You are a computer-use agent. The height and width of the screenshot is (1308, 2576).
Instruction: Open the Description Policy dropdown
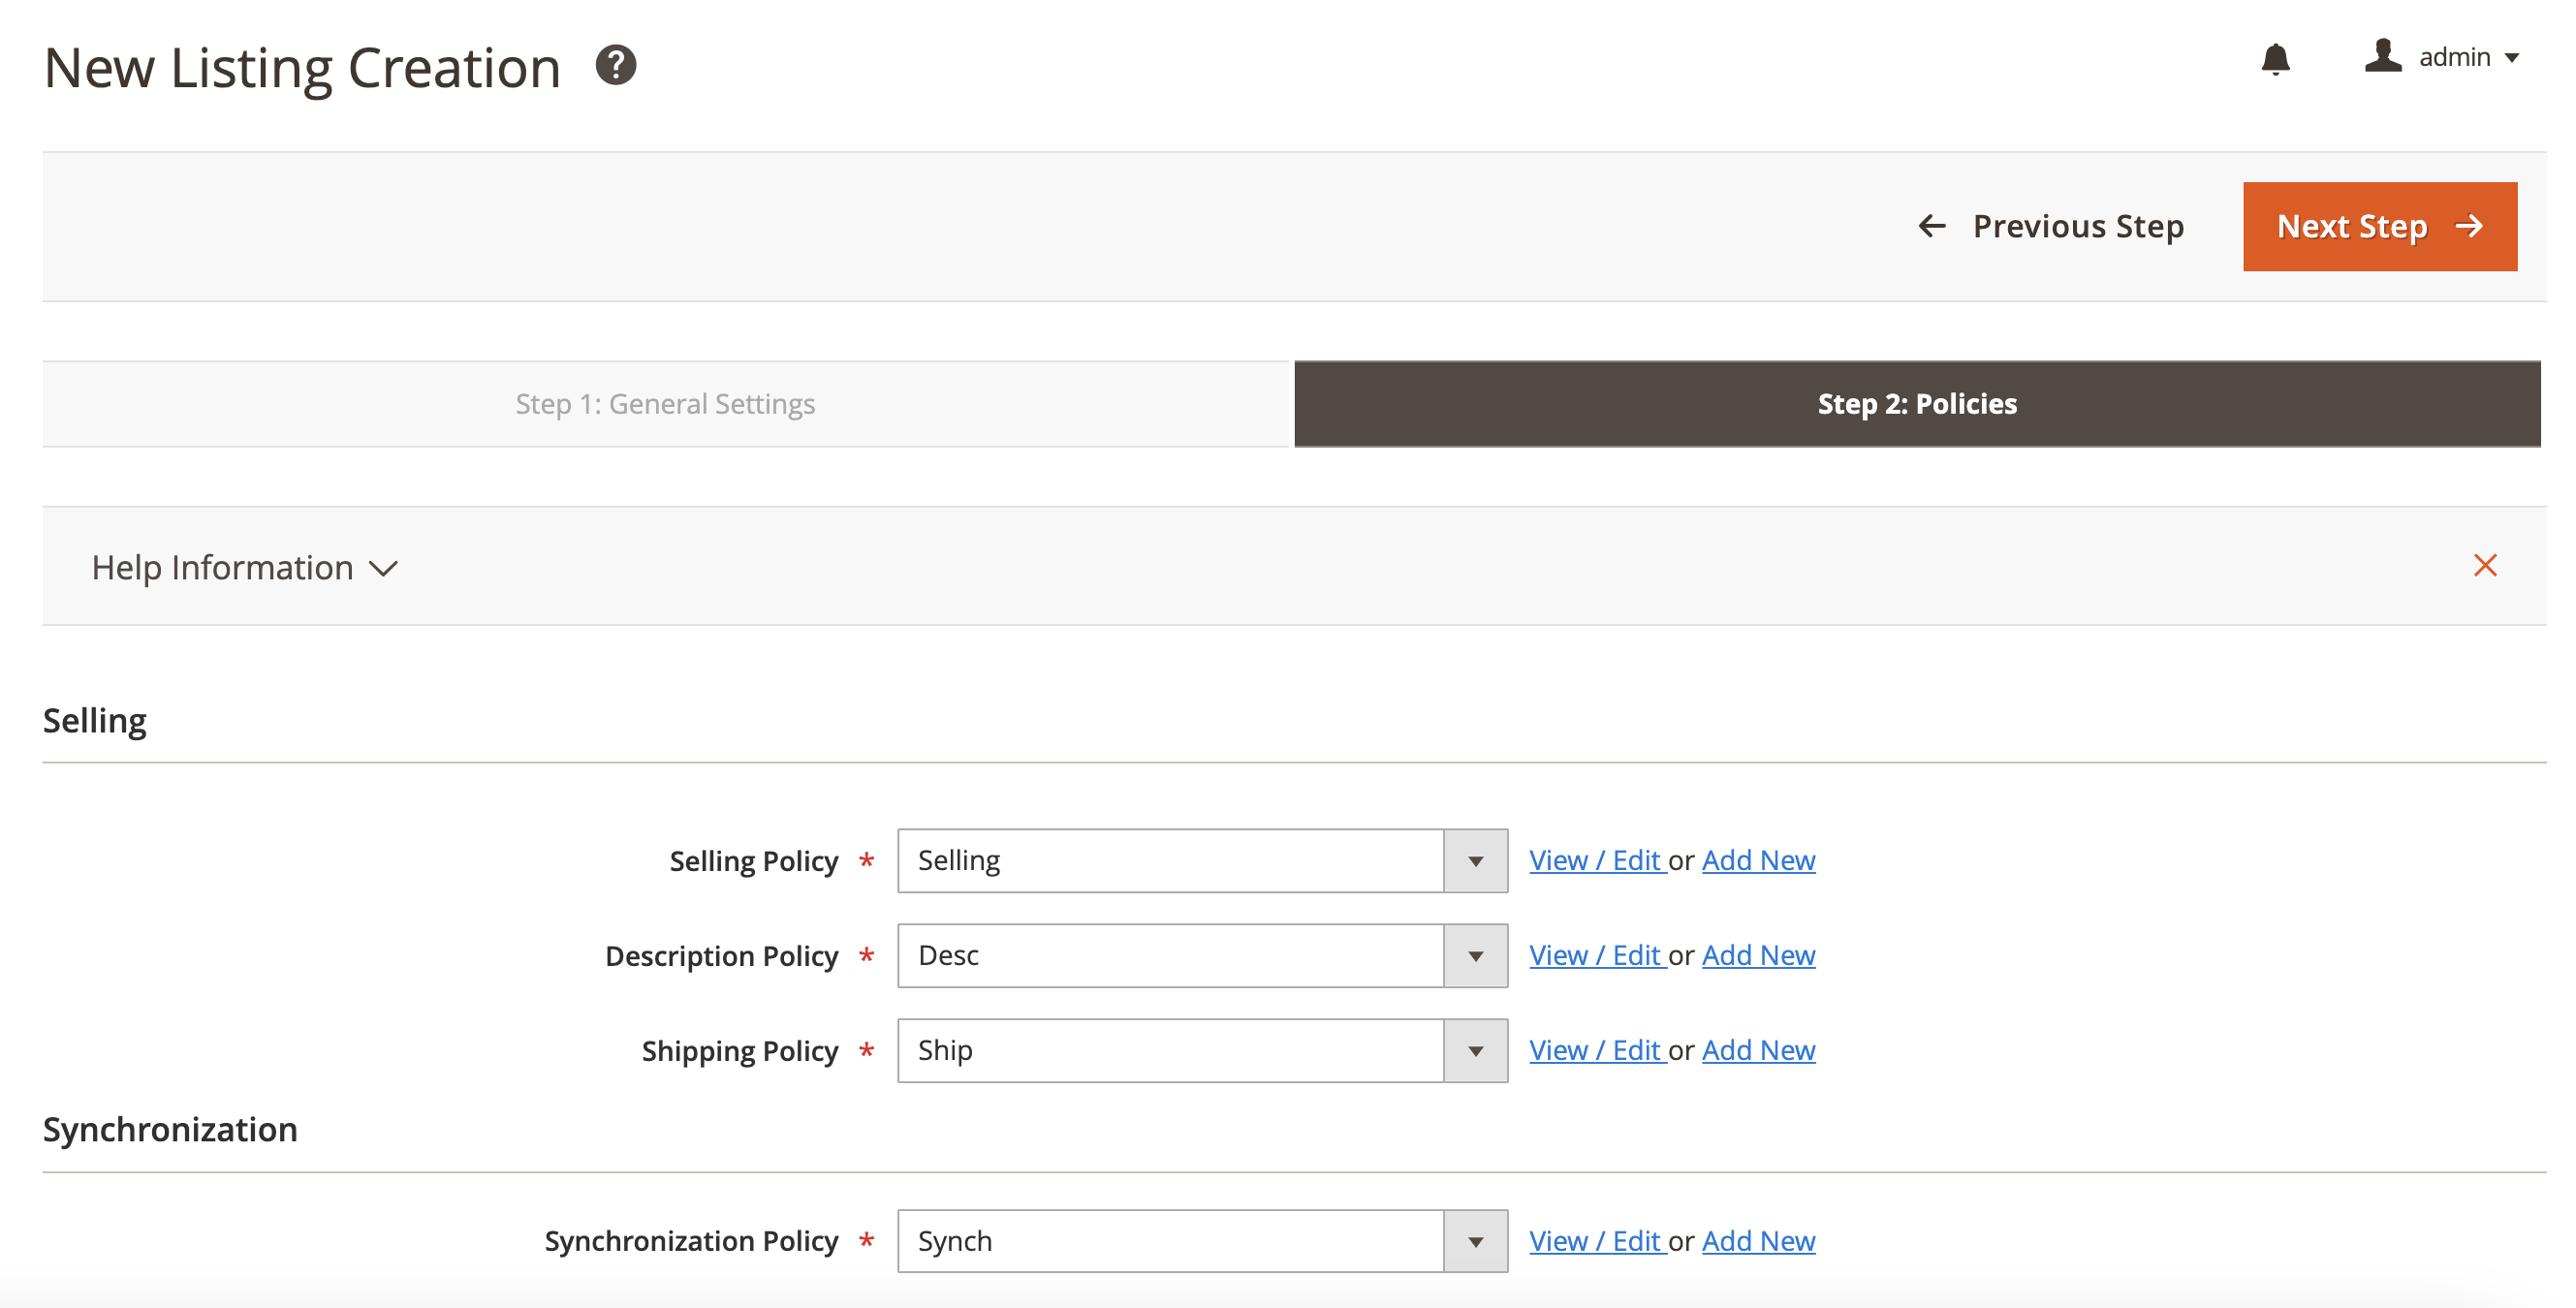[1202, 956]
